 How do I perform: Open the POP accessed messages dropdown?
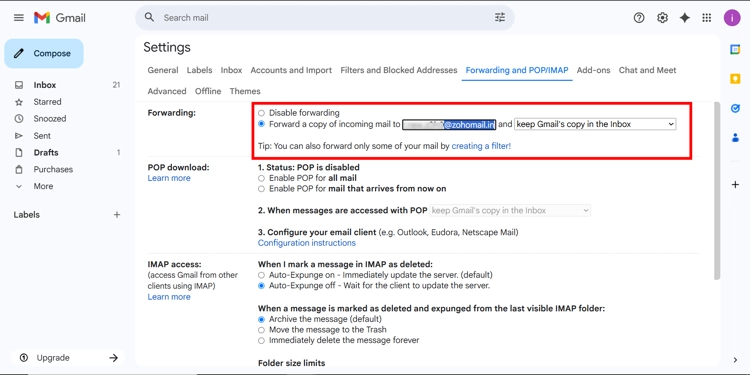(510, 210)
